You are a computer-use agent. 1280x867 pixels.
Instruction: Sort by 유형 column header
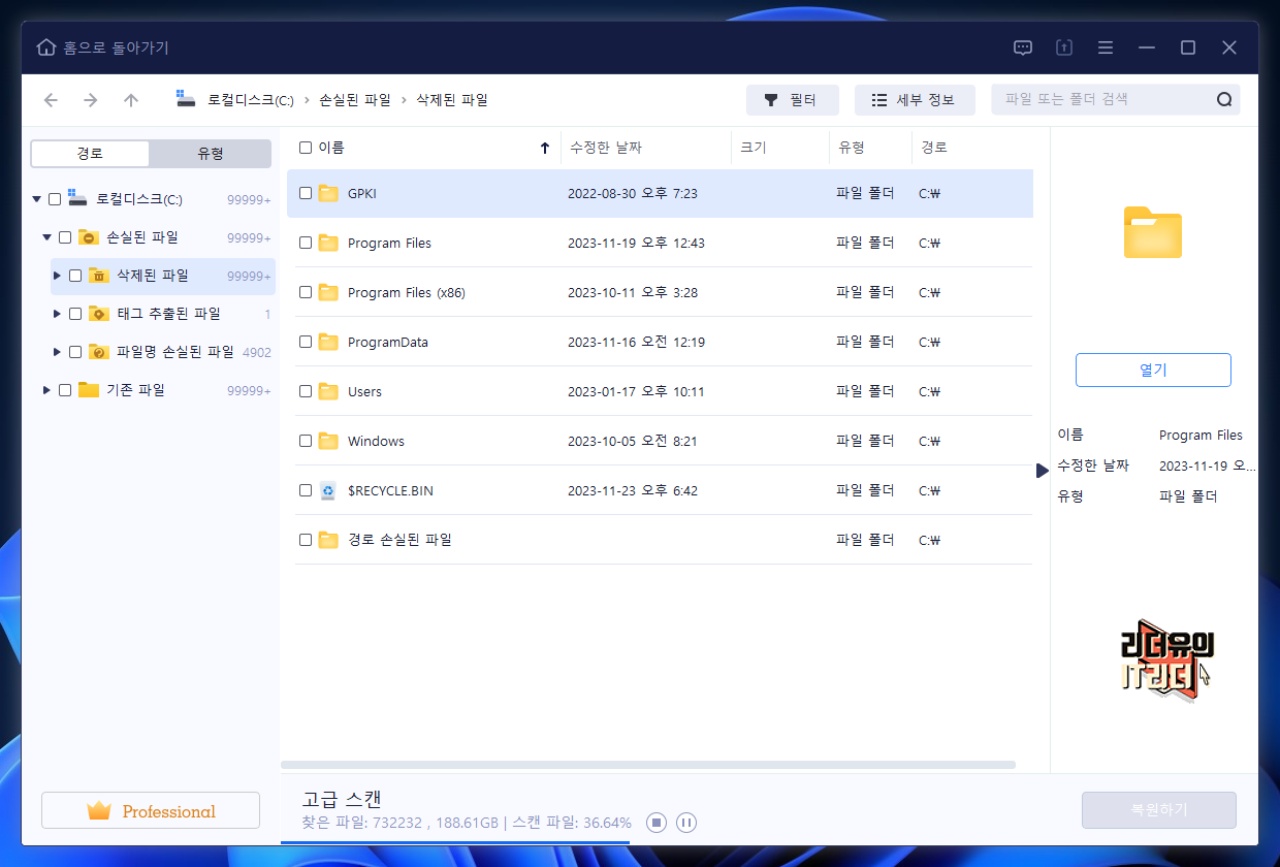pyautogui.click(x=851, y=148)
